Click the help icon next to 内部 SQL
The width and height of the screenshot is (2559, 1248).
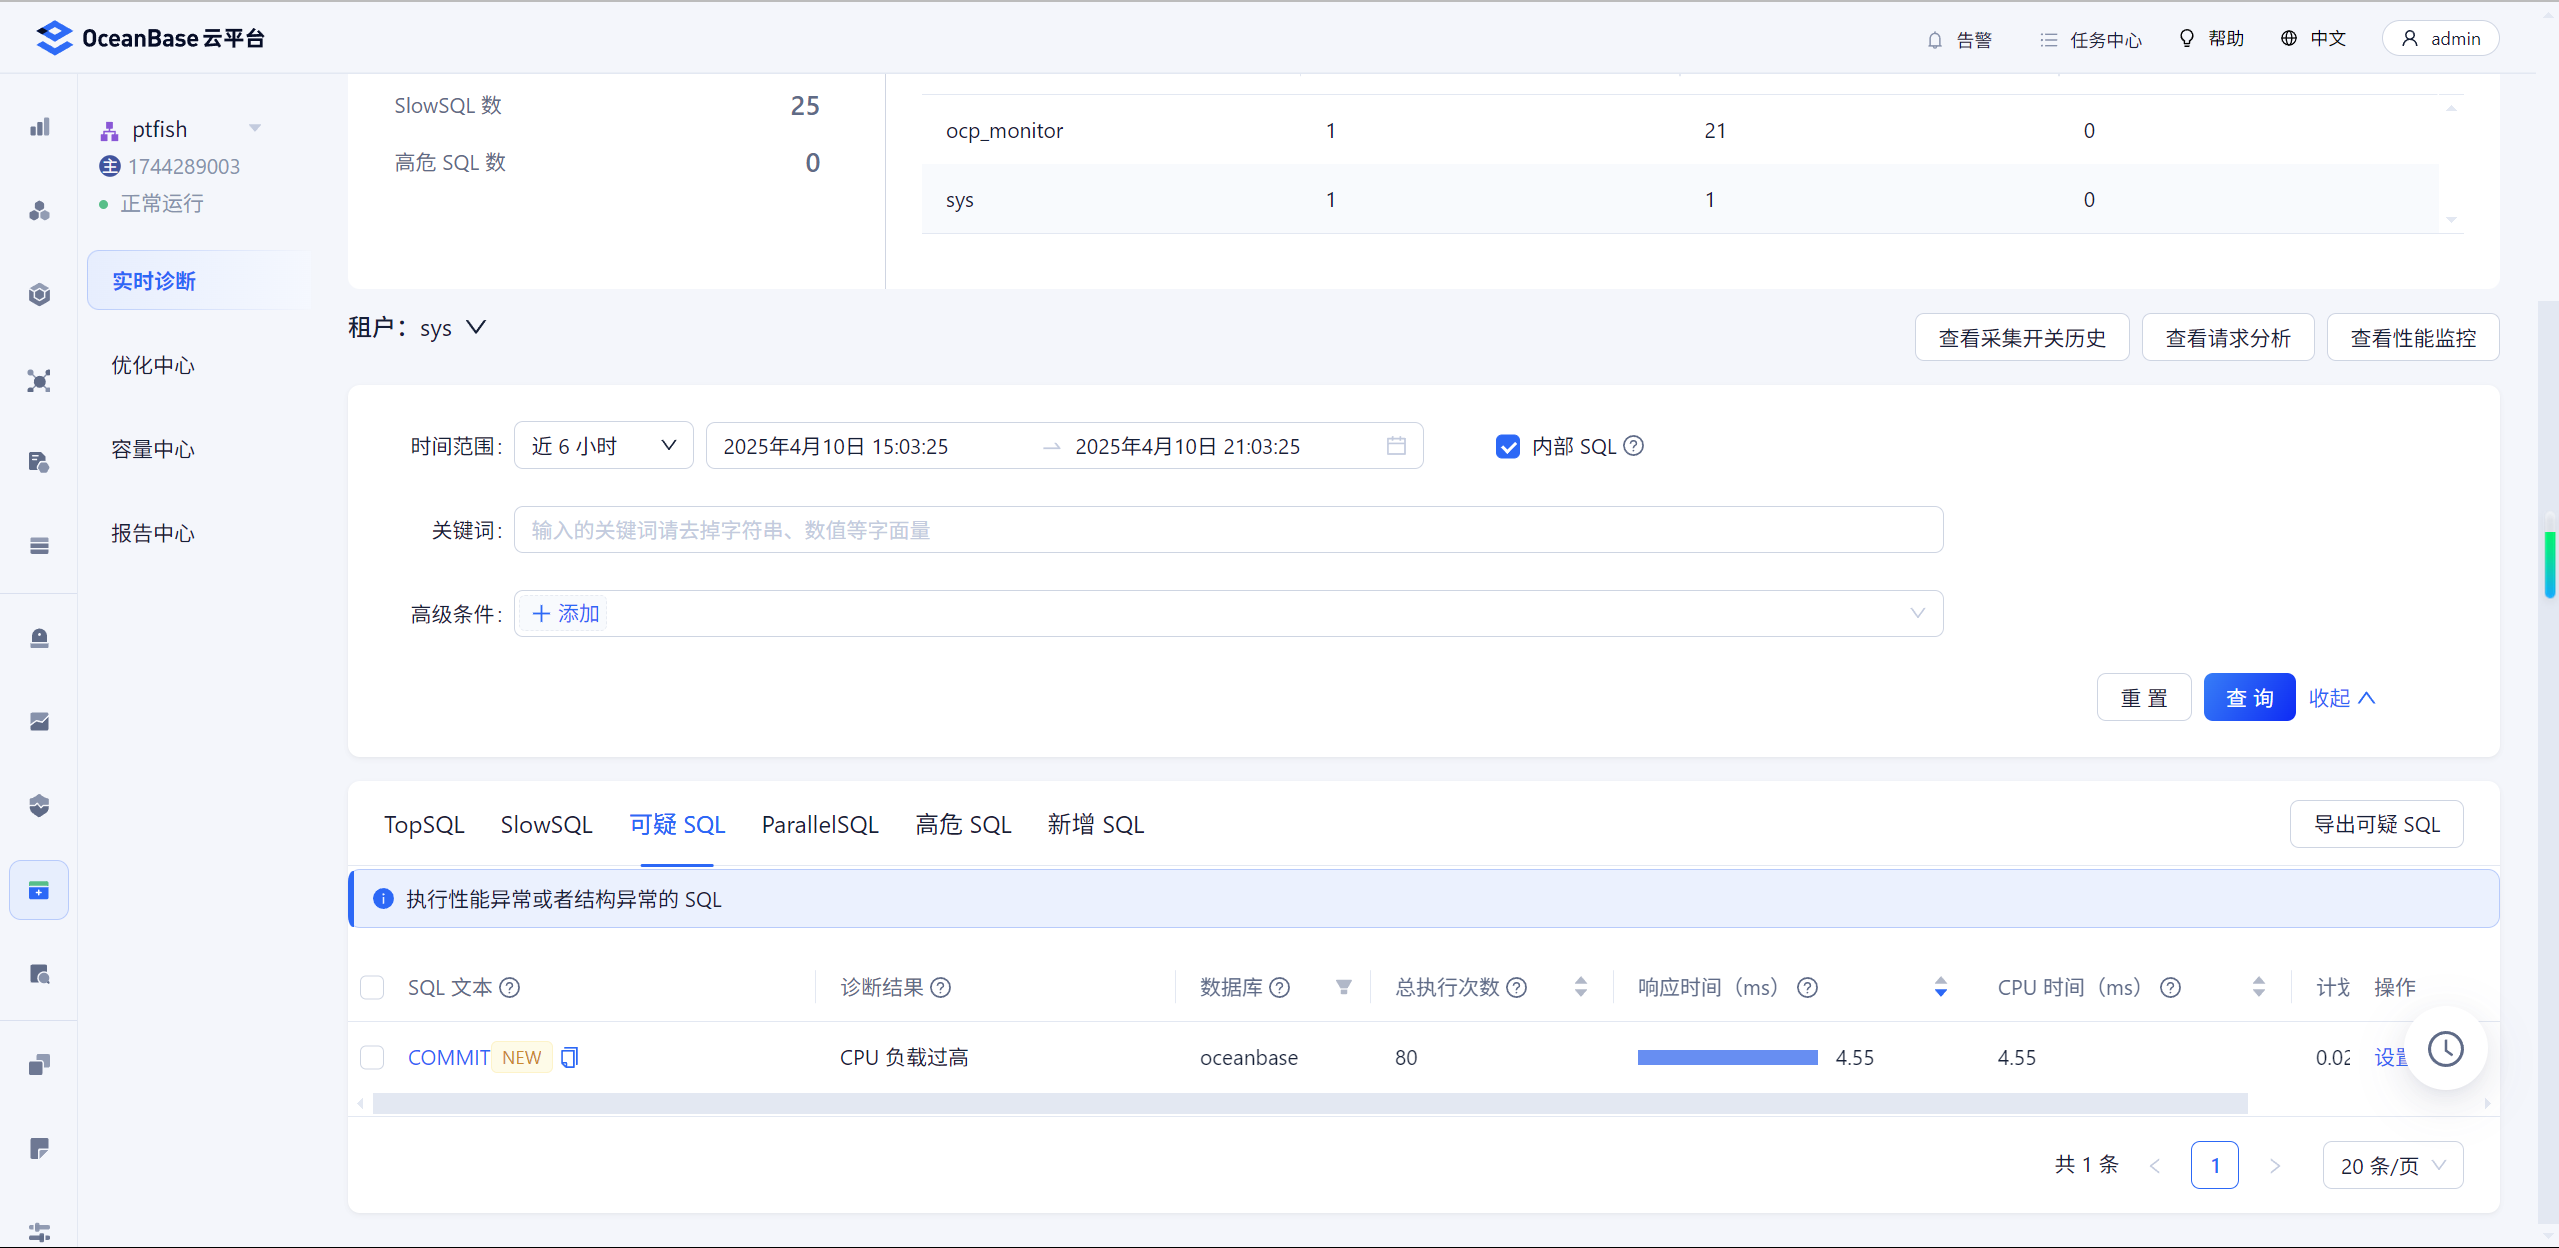[x=1633, y=446]
